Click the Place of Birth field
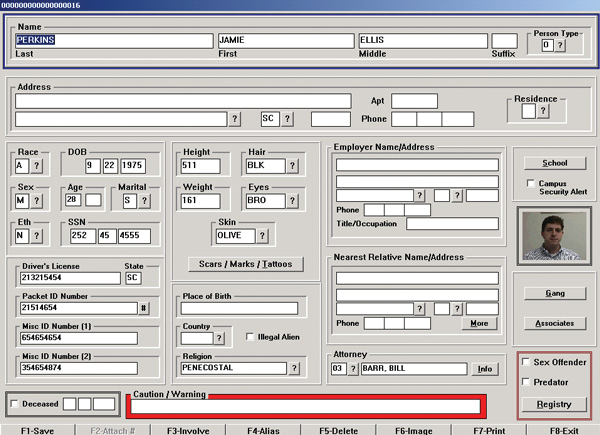Screen dimensions: 600x435 coord(239,308)
